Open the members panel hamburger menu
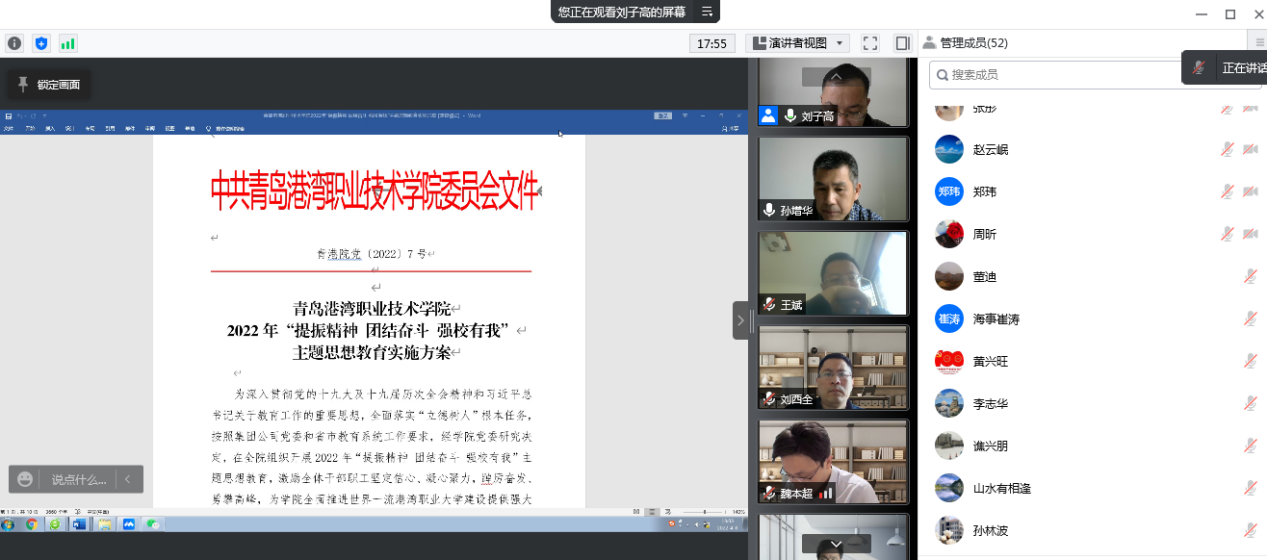Screen dimensions: 1267x560 1259,42
